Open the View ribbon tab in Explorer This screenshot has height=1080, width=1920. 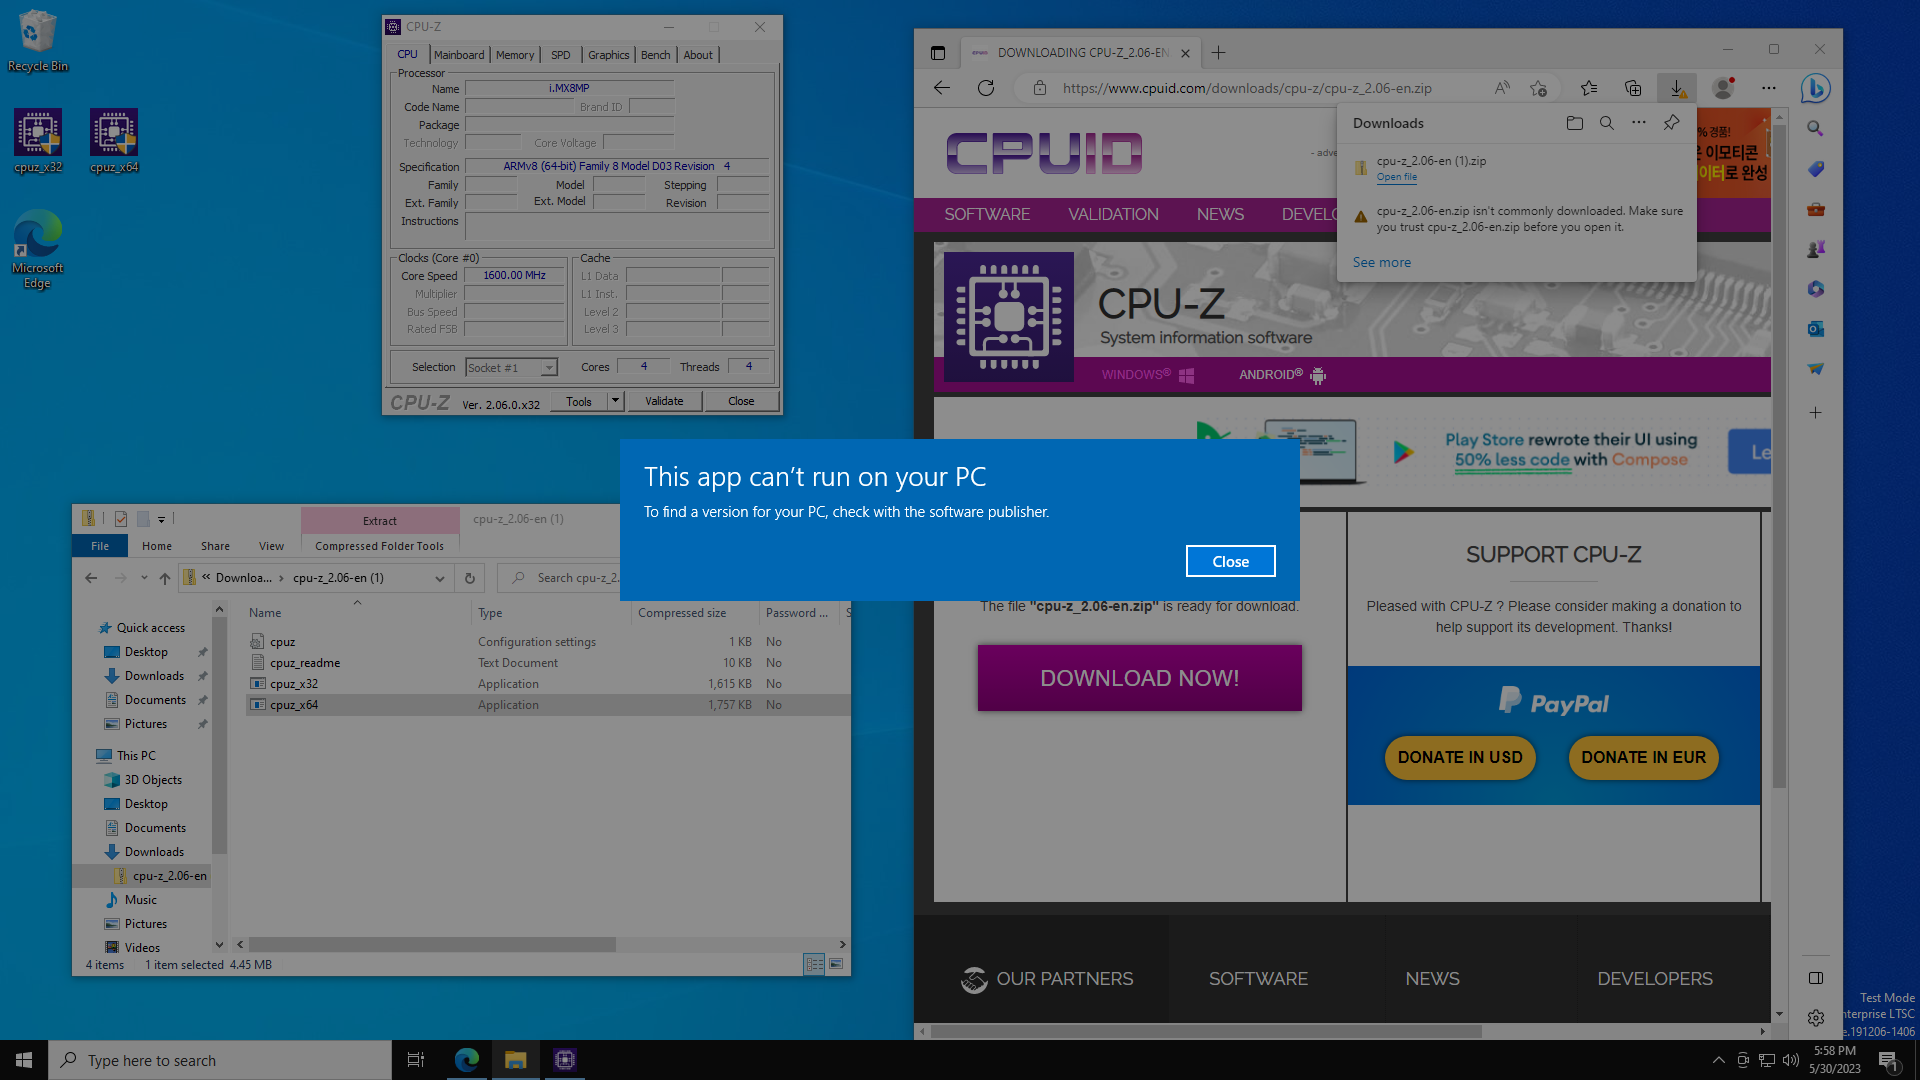click(271, 546)
